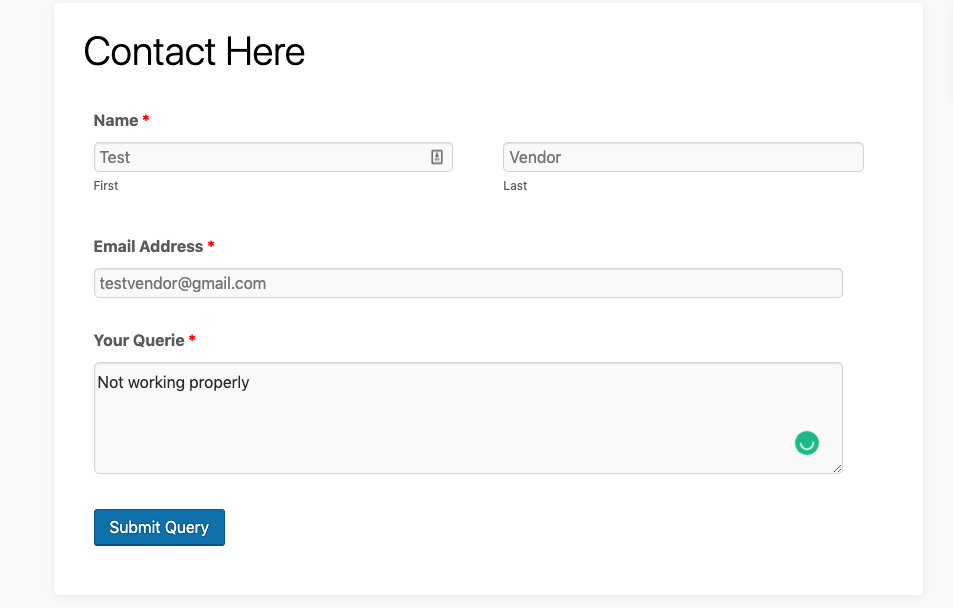The width and height of the screenshot is (953, 608).
Task: Click the Name field label
Action: coord(115,120)
